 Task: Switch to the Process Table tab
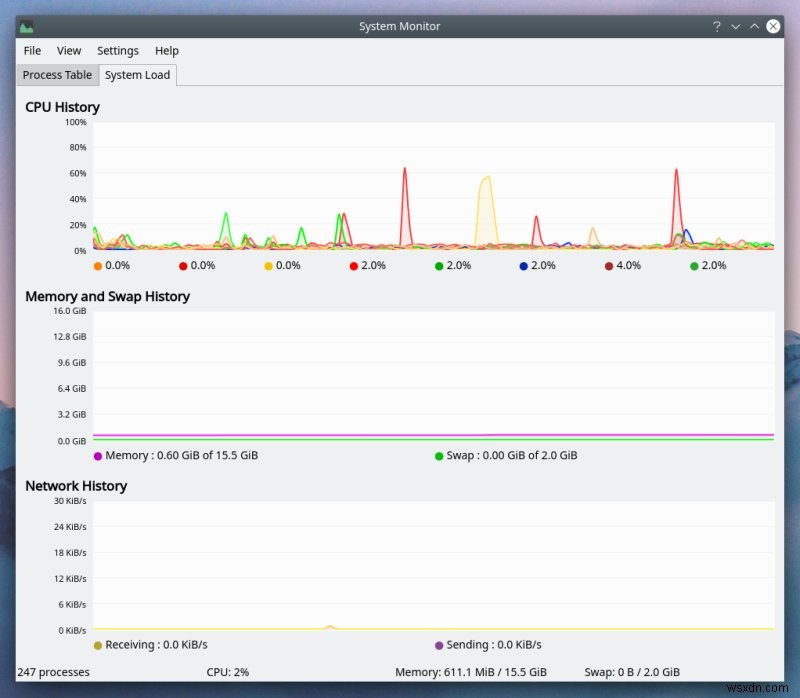coord(57,75)
